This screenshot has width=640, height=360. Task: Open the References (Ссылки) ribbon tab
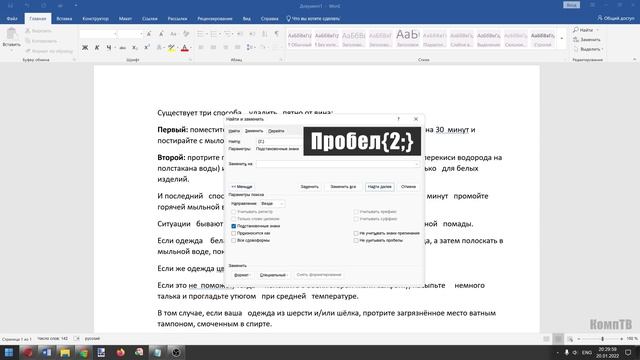150,18
